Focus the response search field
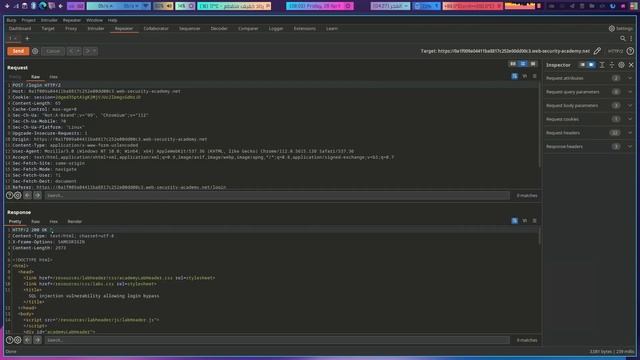640x360 pixels. click(x=277, y=340)
